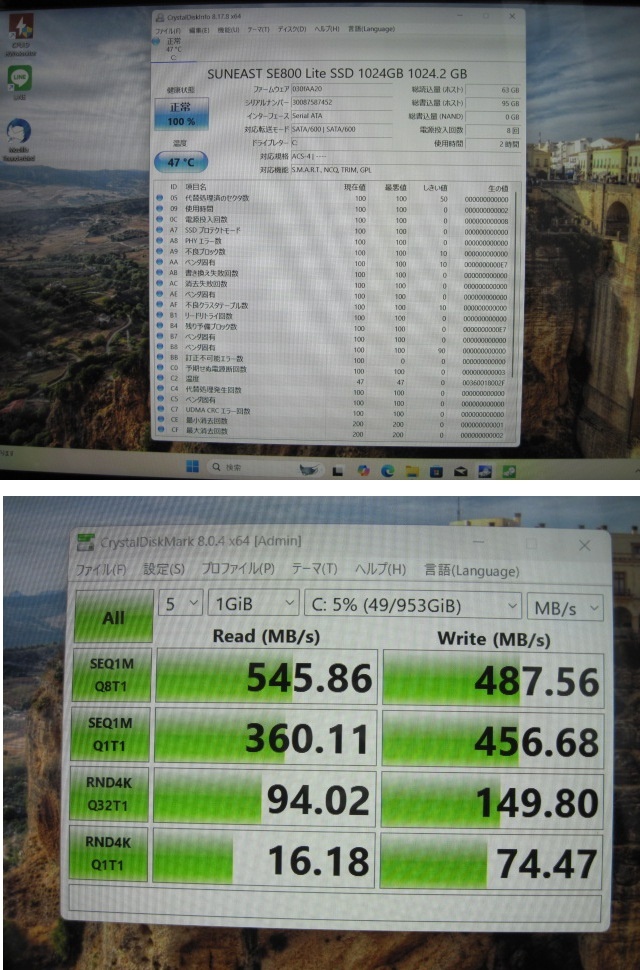The height and width of the screenshot is (970, 640).
Task: Click the CrystalDiskMark title bar icon
Action: pyautogui.click(x=86, y=542)
